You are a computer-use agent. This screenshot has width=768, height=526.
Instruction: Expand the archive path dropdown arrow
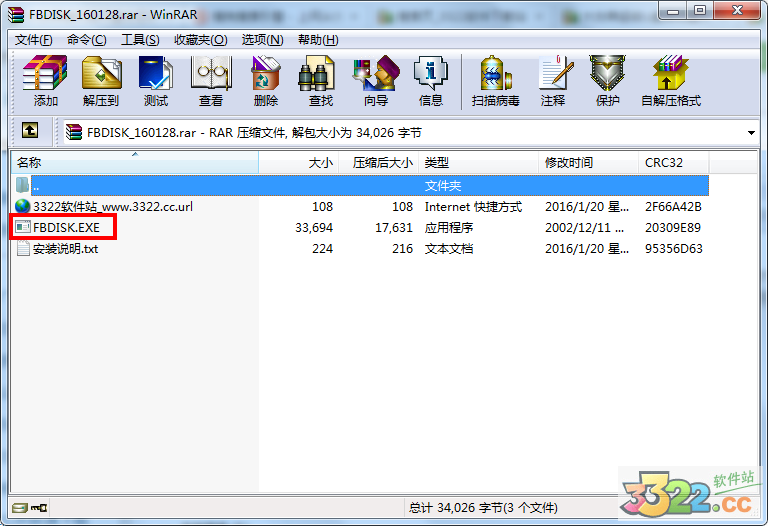tap(751, 132)
